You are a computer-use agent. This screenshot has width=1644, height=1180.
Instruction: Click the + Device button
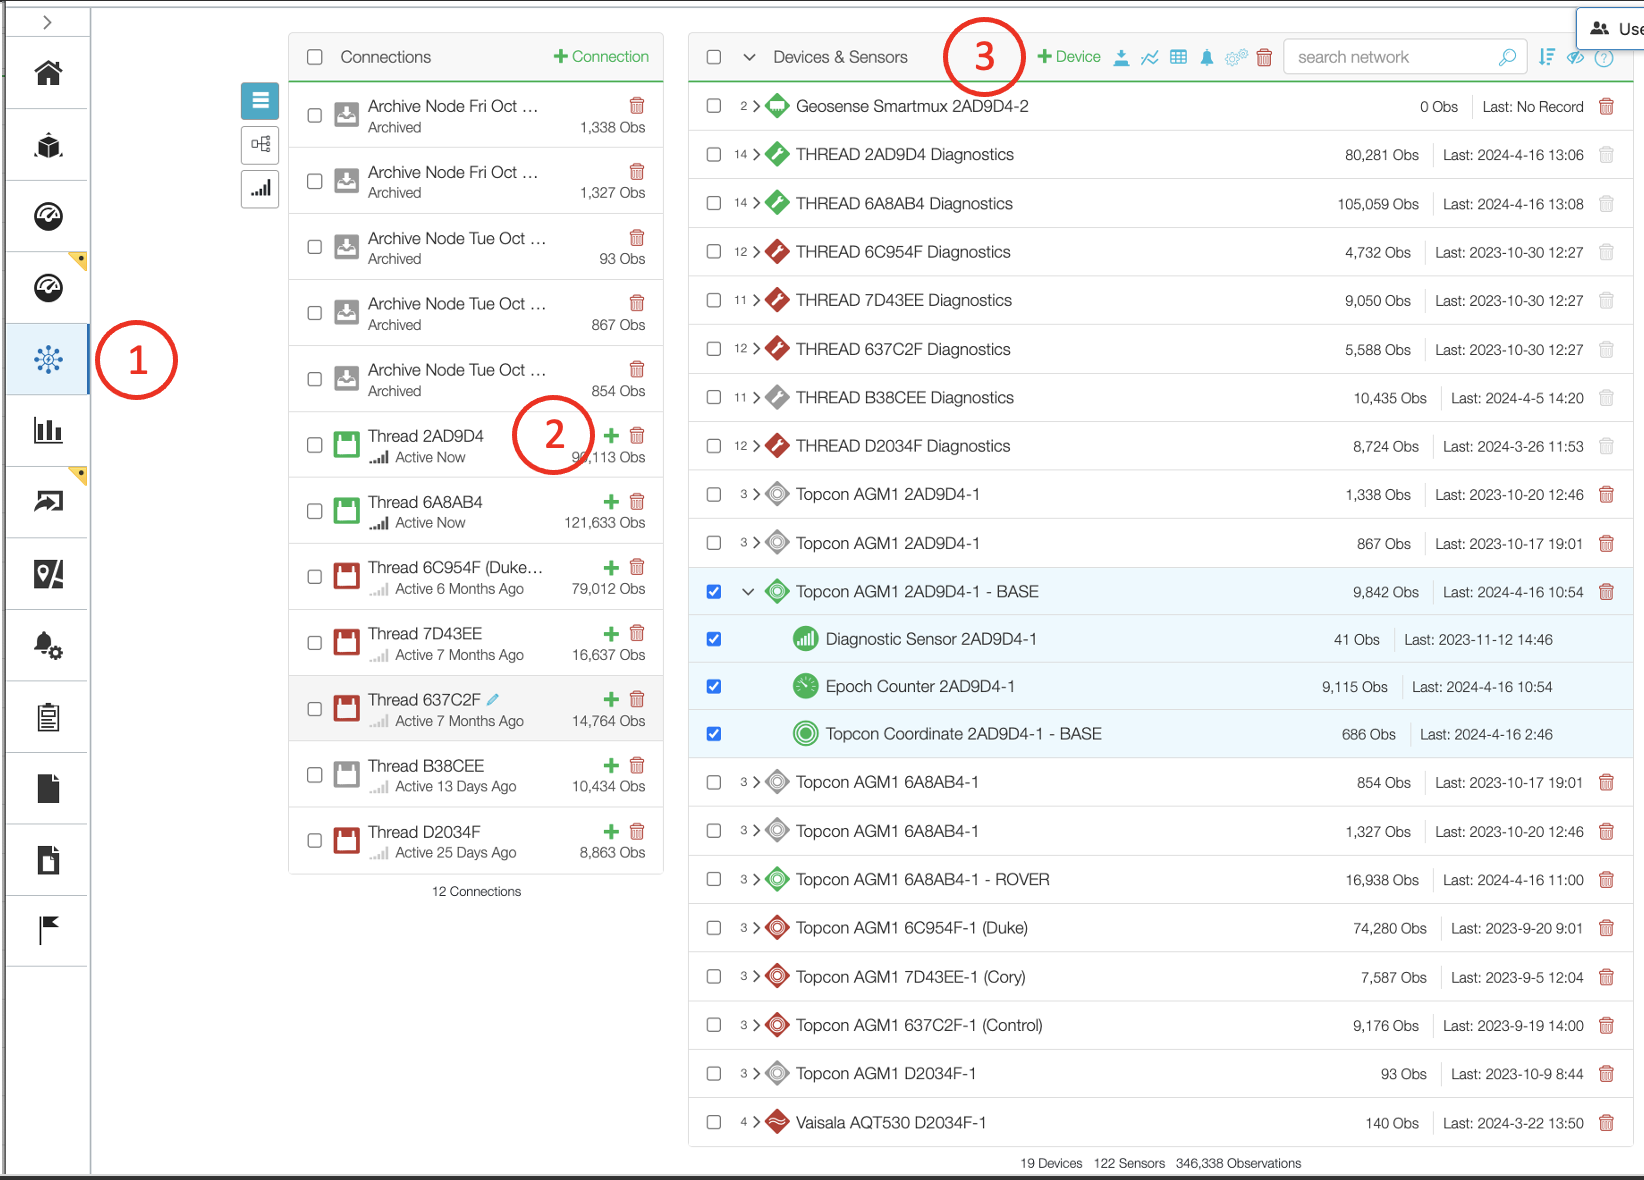click(1069, 57)
